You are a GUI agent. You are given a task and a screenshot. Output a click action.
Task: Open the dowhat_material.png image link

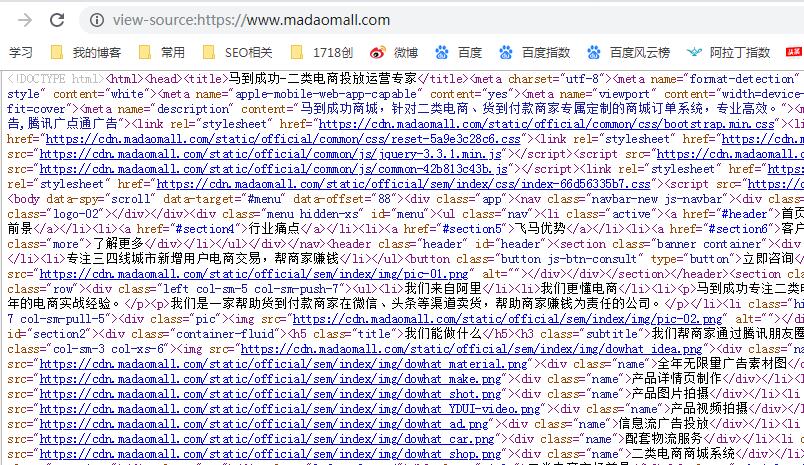pyautogui.click(x=284, y=364)
